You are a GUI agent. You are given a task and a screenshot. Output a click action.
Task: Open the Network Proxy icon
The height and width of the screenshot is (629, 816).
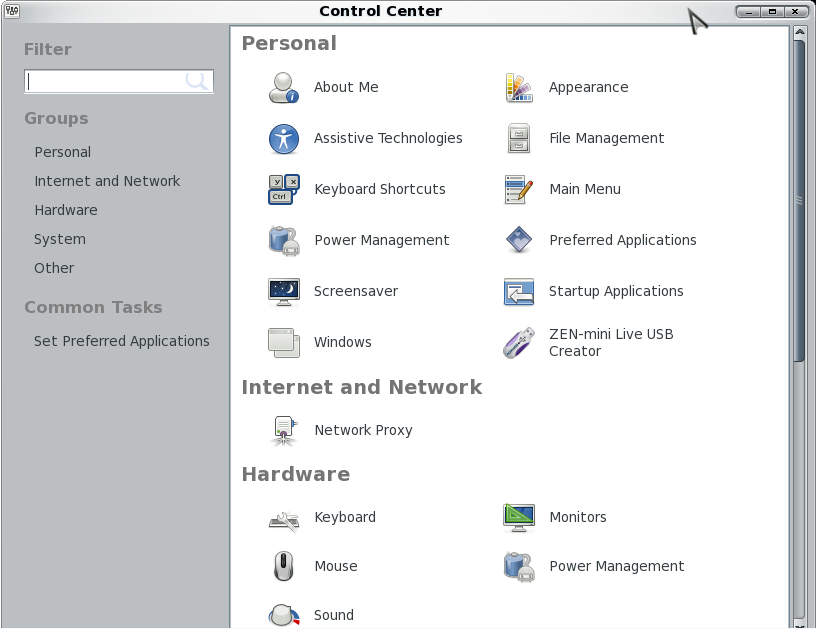[x=284, y=430]
